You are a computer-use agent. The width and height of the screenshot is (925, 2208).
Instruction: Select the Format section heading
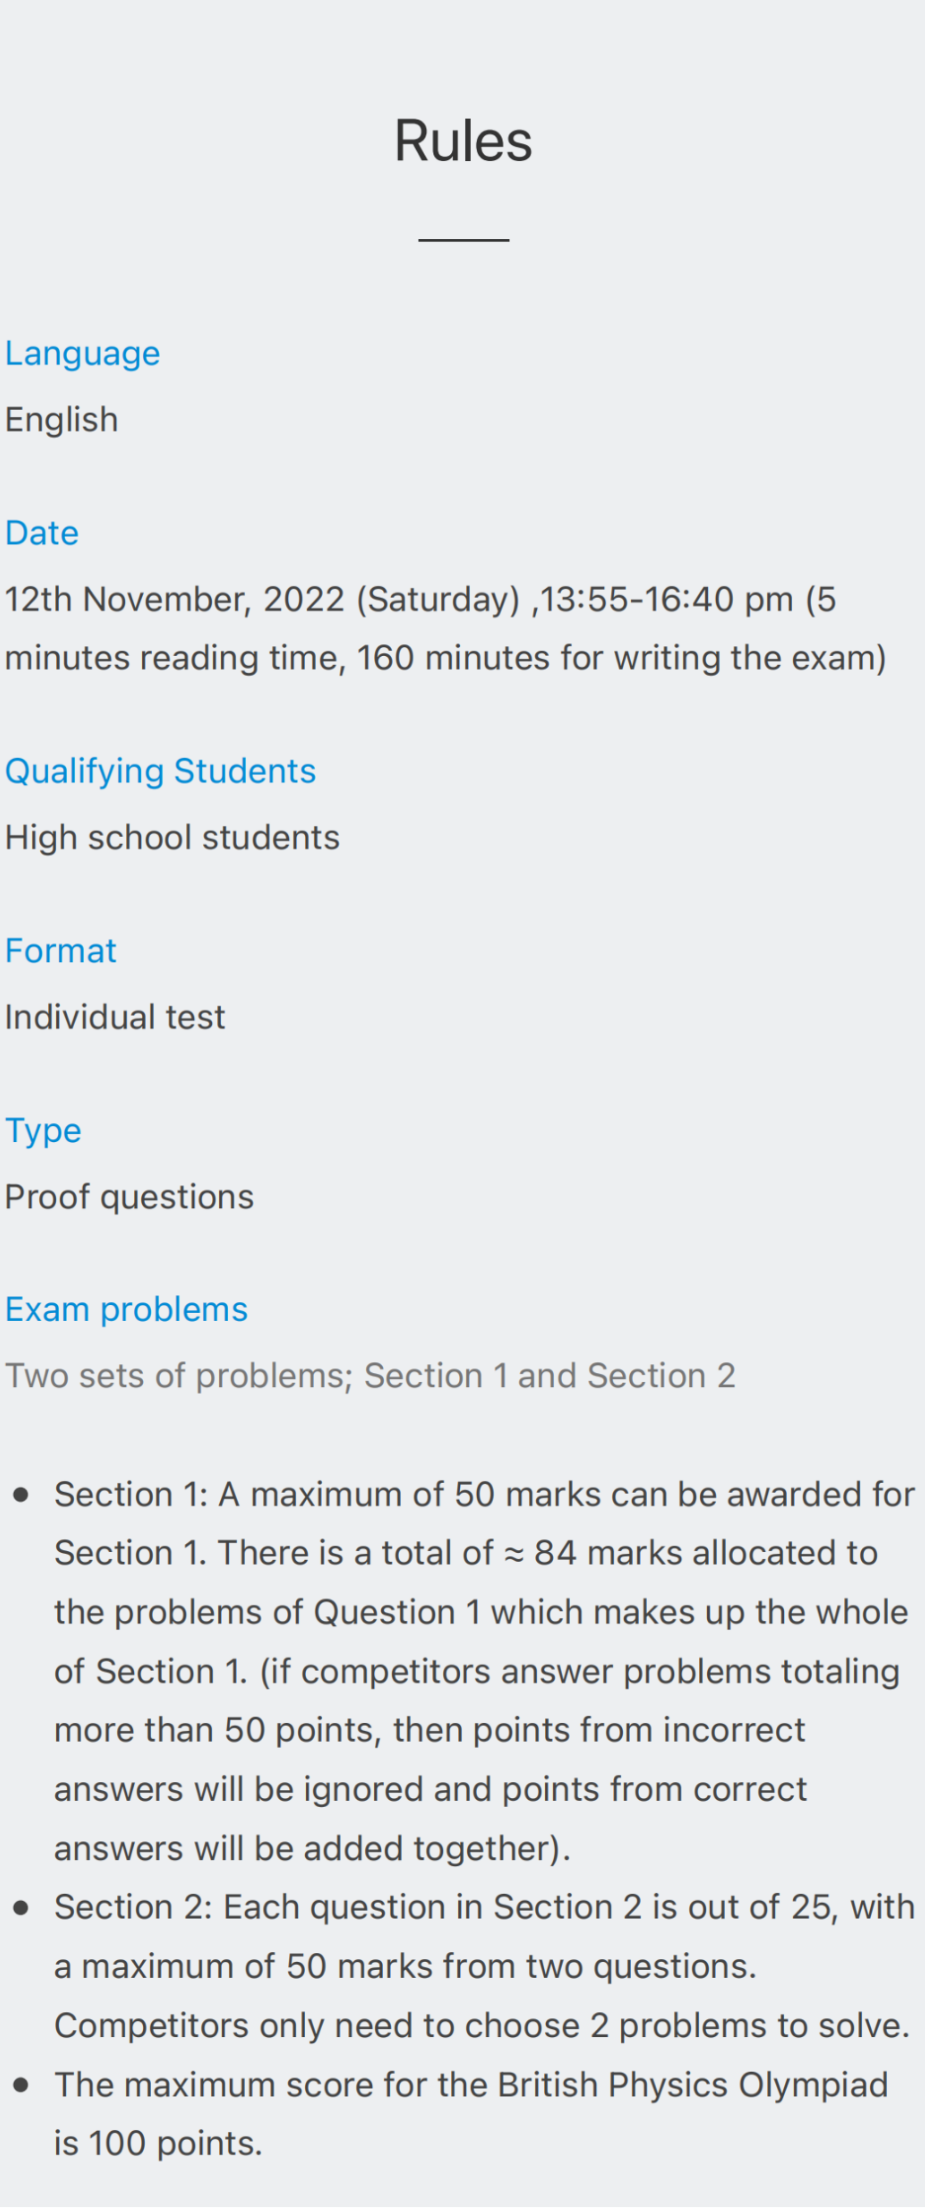click(x=61, y=951)
